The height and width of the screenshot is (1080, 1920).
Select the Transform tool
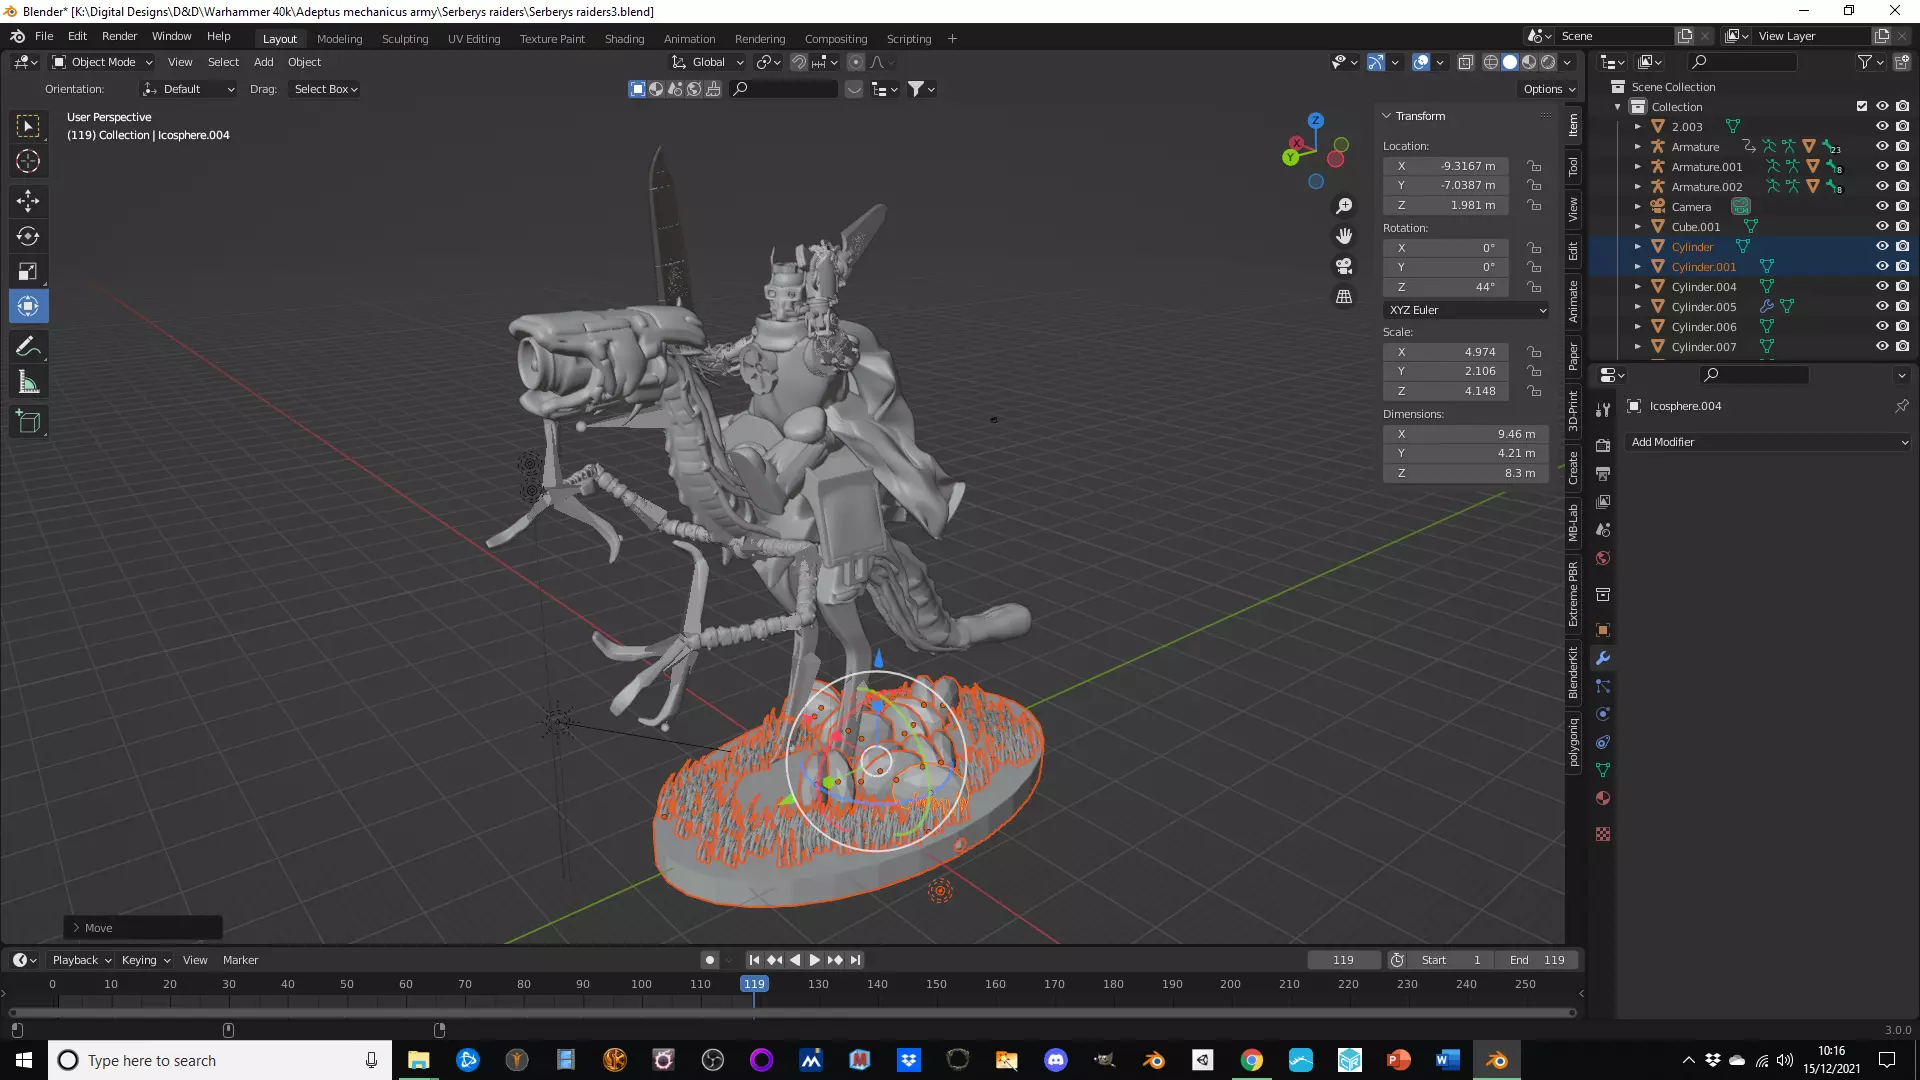coord(28,306)
